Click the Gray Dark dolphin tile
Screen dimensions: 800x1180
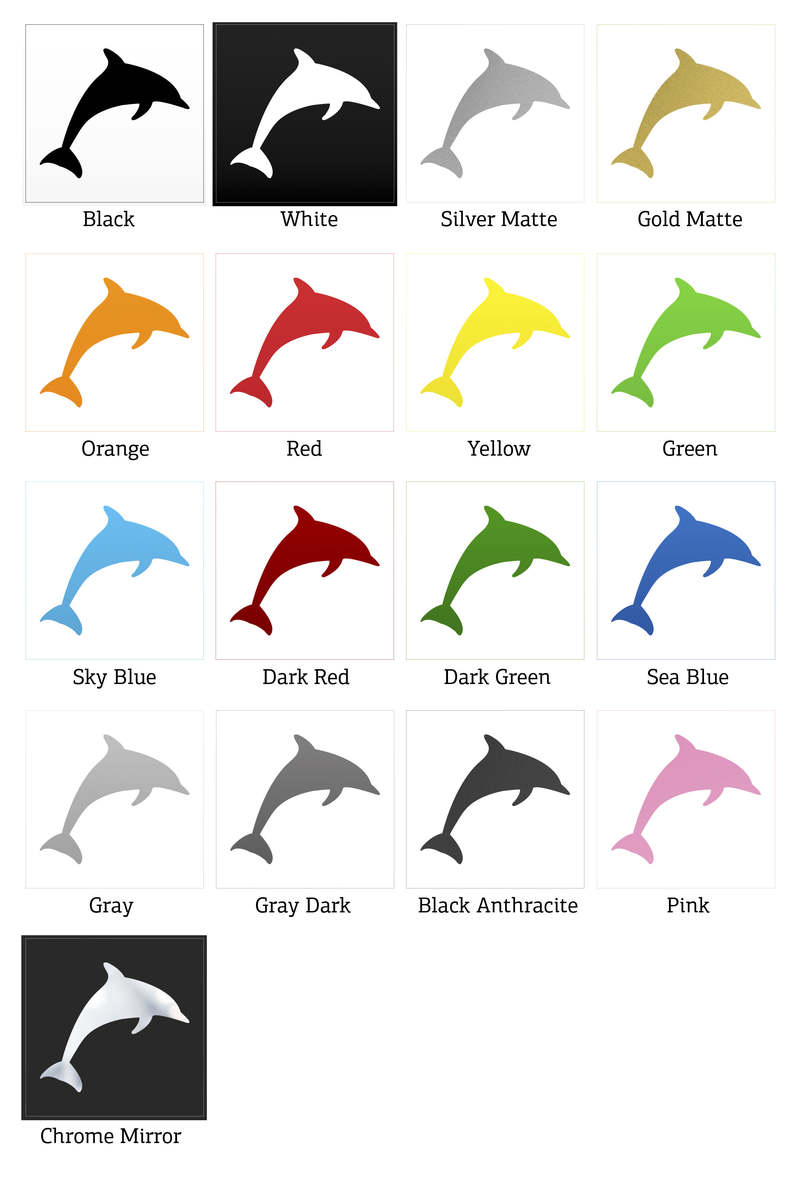pos(305,799)
